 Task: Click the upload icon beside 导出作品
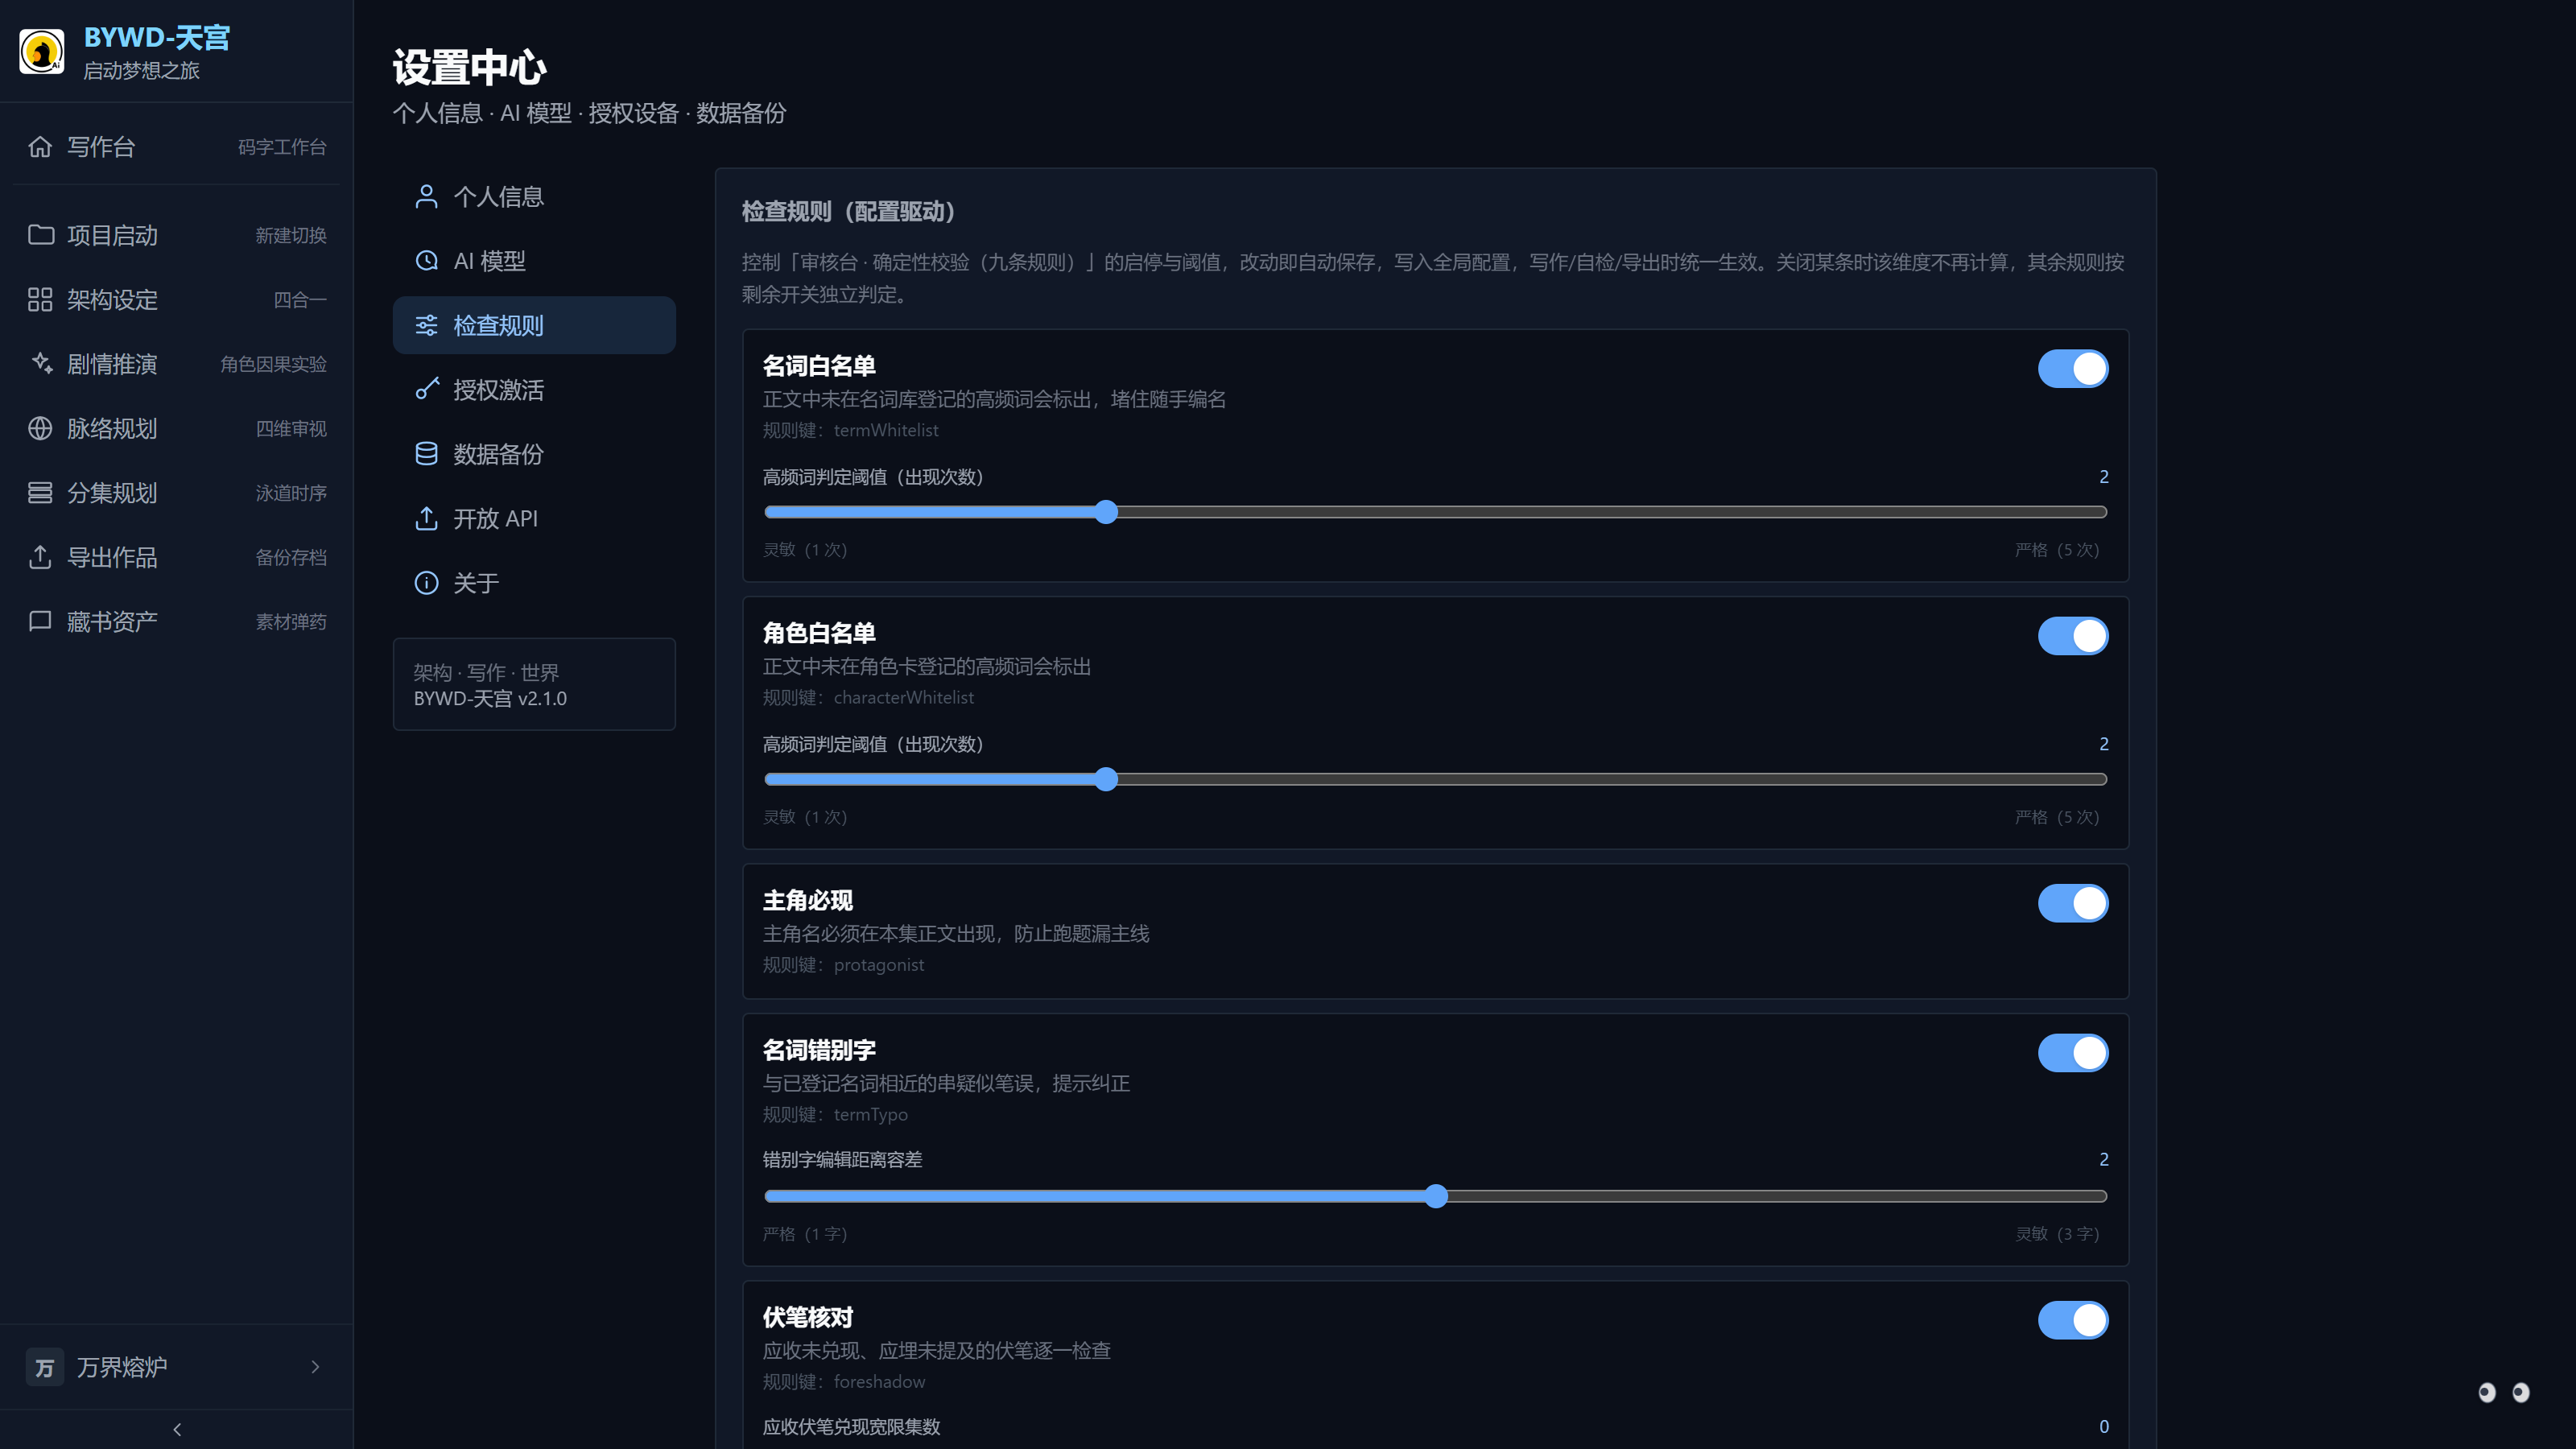[40, 557]
